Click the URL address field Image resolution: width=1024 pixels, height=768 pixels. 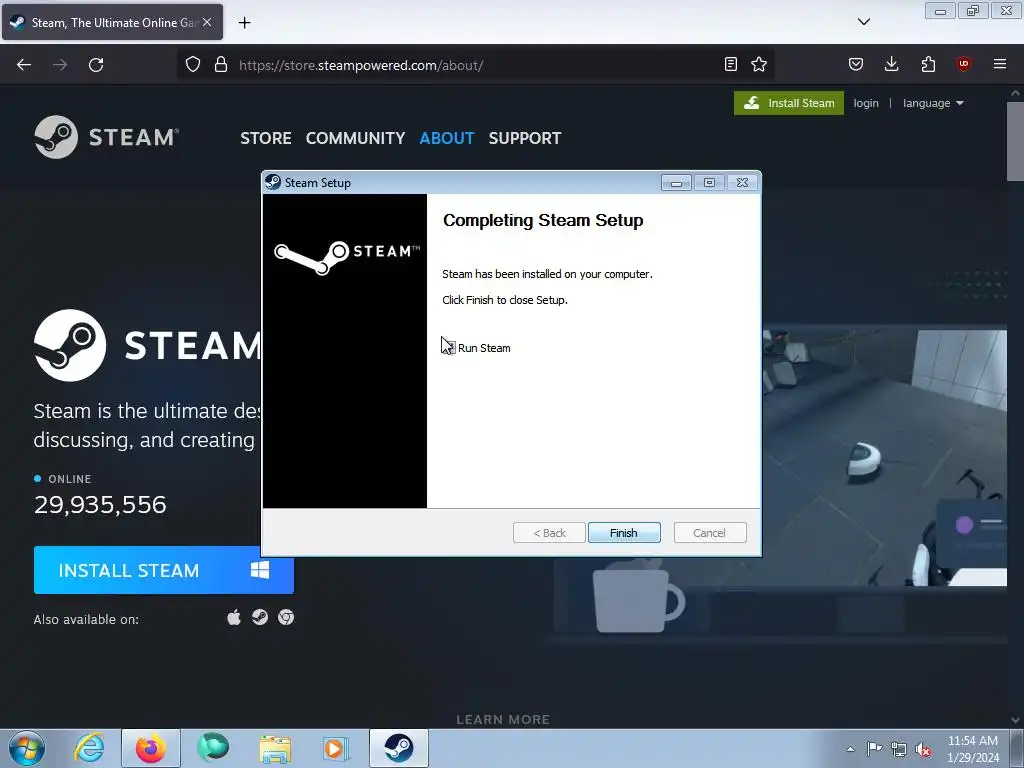[x=473, y=65]
